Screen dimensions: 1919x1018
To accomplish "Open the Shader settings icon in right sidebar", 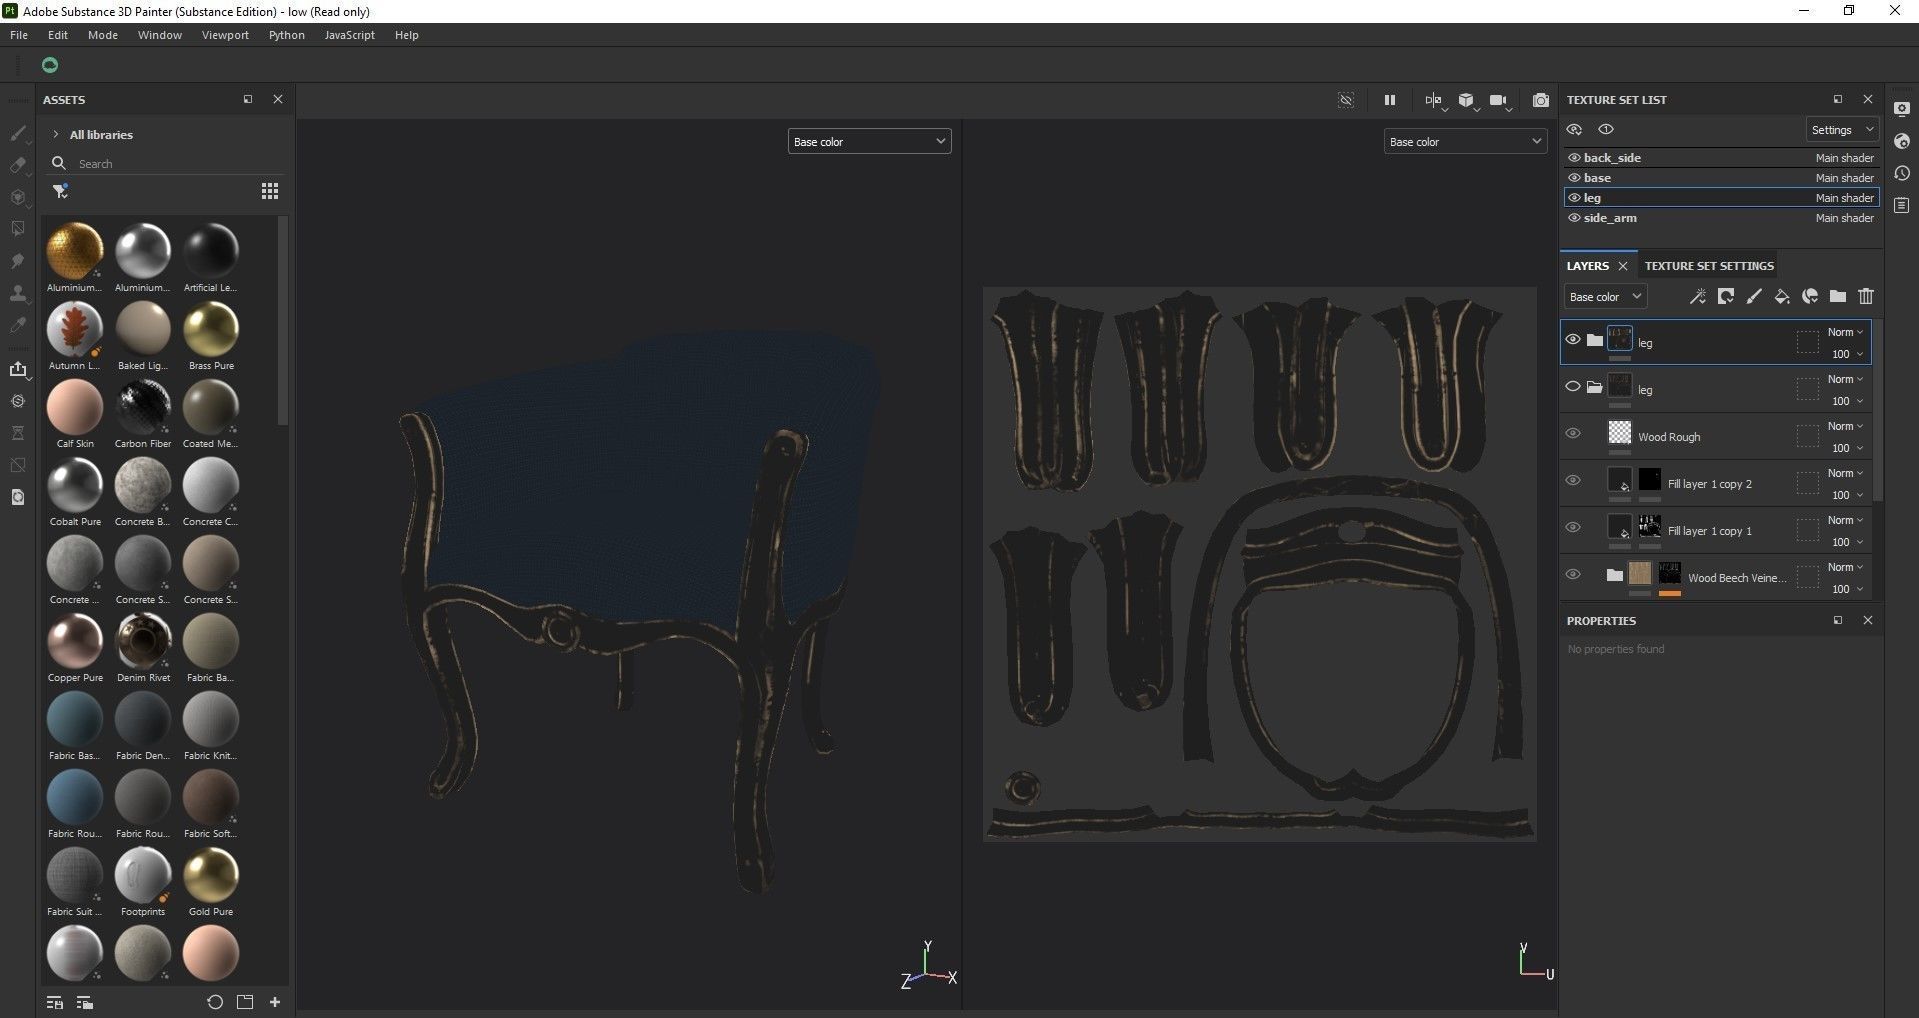I will click(1902, 141).
